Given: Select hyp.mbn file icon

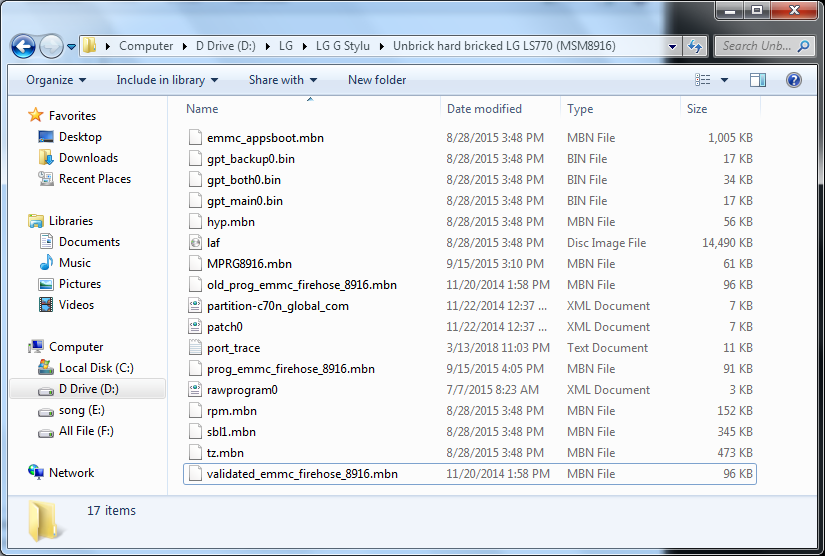Looking at the screenshot, I should coord(195,221).
